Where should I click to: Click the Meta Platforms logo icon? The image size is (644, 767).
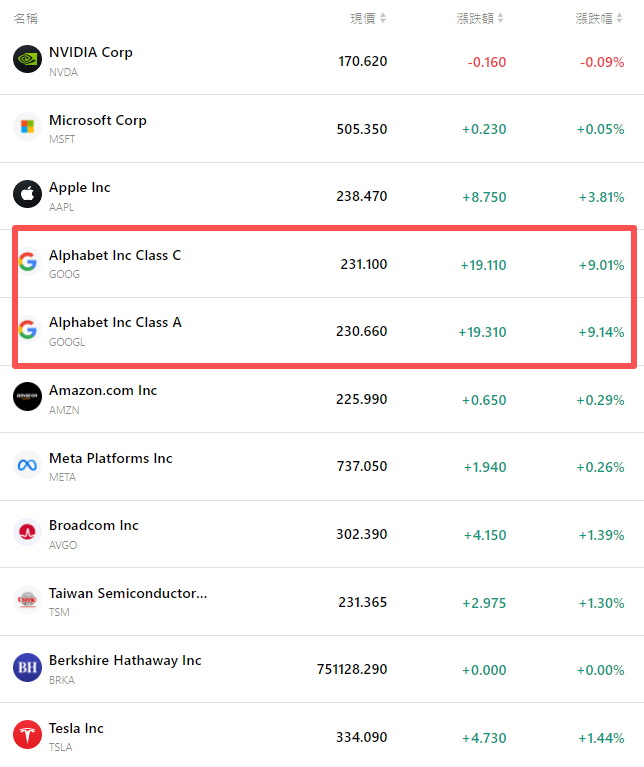[27, 465]
